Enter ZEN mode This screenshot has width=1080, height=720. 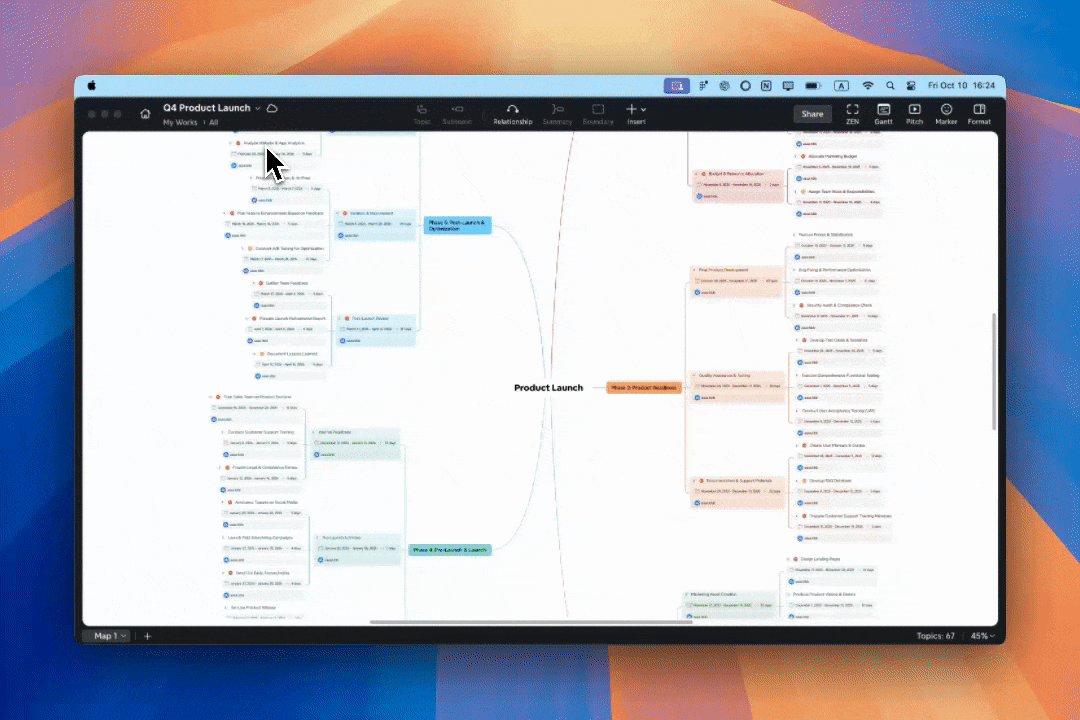pos(852,114)
